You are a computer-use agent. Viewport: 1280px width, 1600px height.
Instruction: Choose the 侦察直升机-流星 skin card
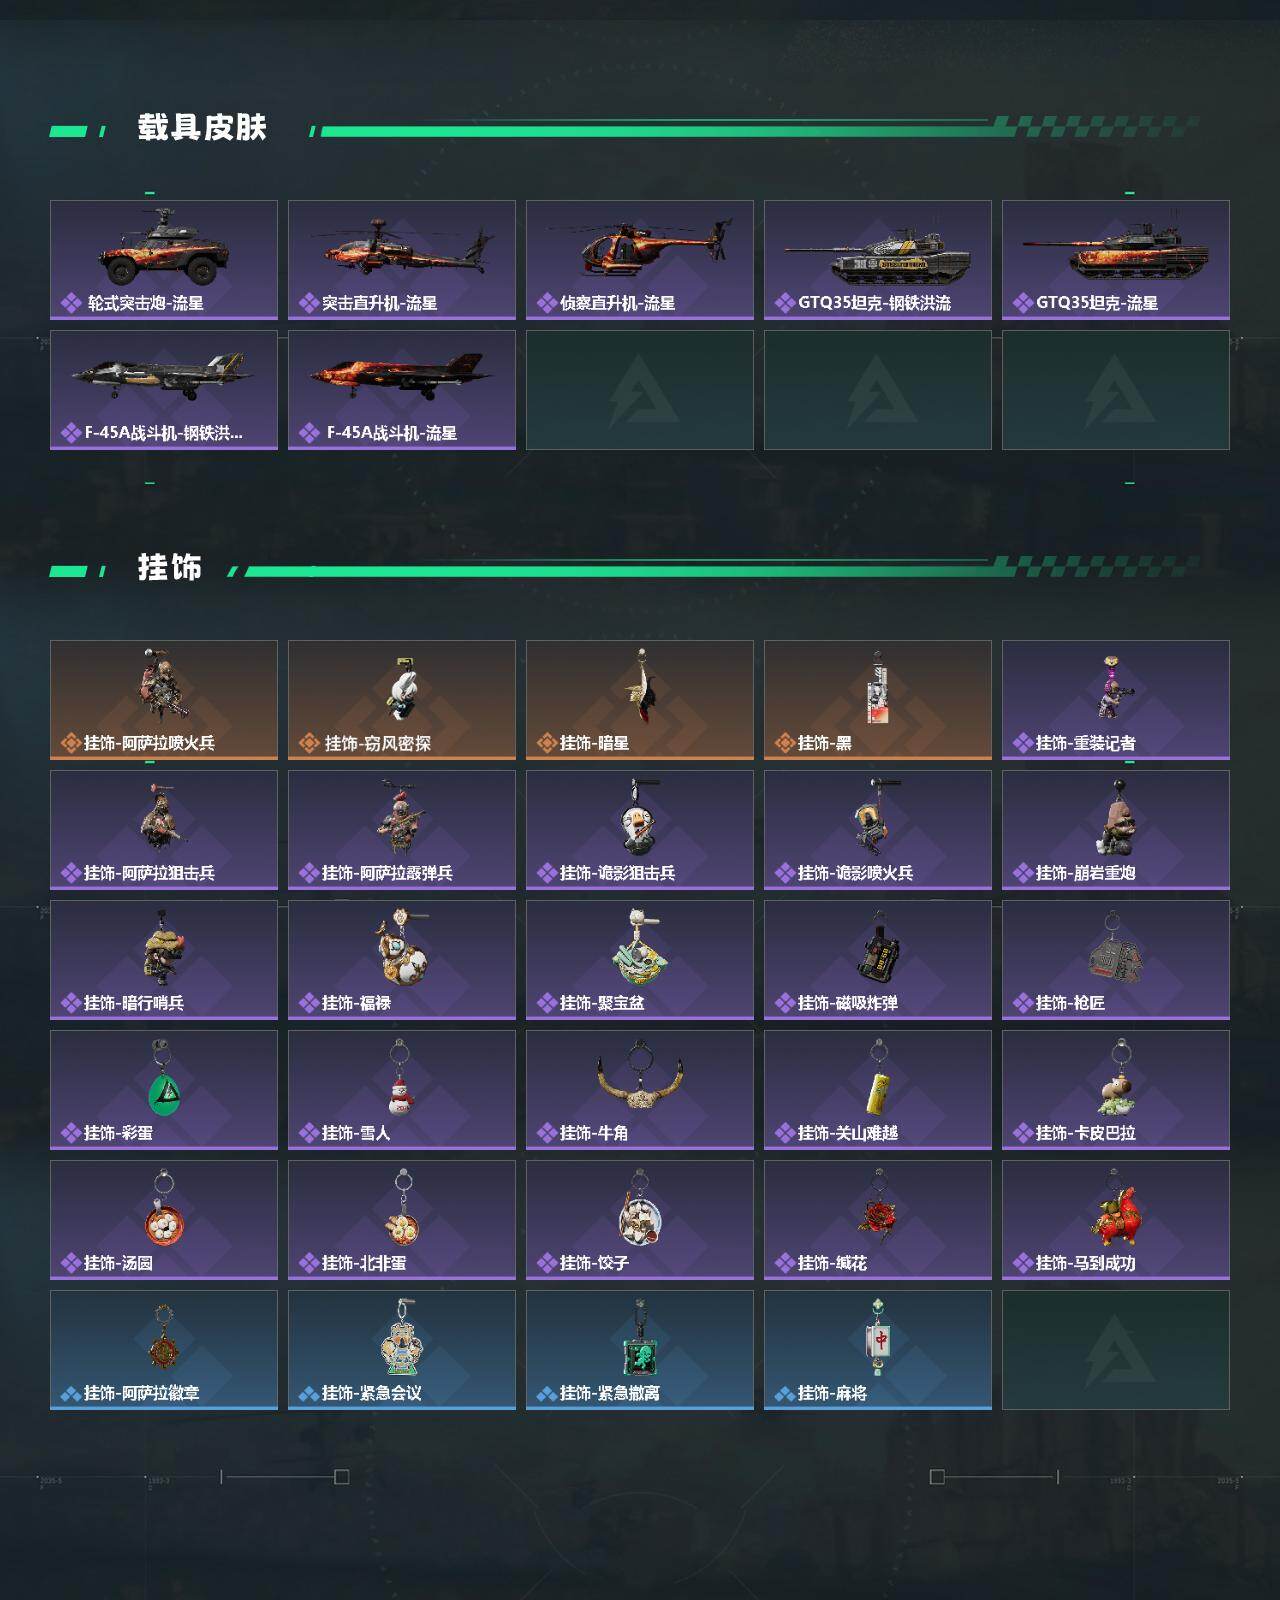click(640, 260)
